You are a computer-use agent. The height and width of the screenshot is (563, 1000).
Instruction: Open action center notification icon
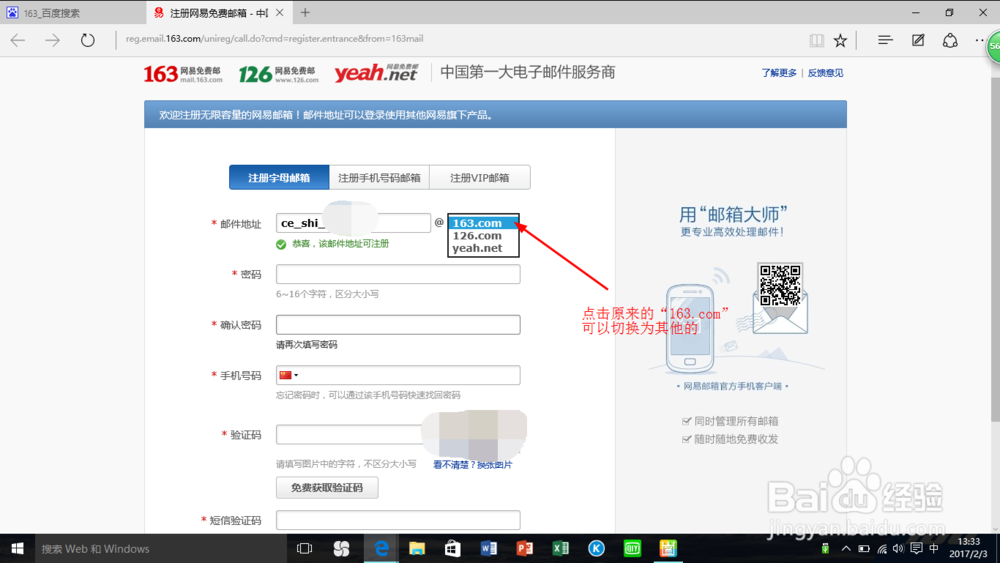coord(916,548)
